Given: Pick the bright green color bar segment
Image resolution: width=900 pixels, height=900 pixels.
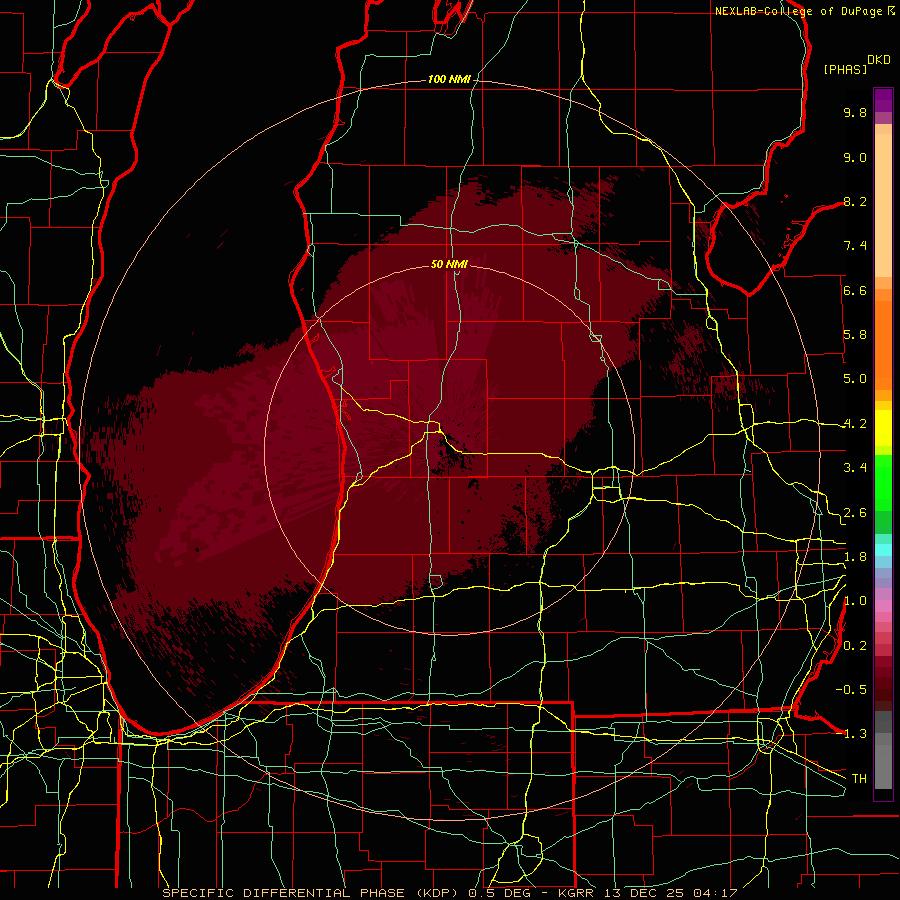Looking at the screenshot, I should coord(883,482).
